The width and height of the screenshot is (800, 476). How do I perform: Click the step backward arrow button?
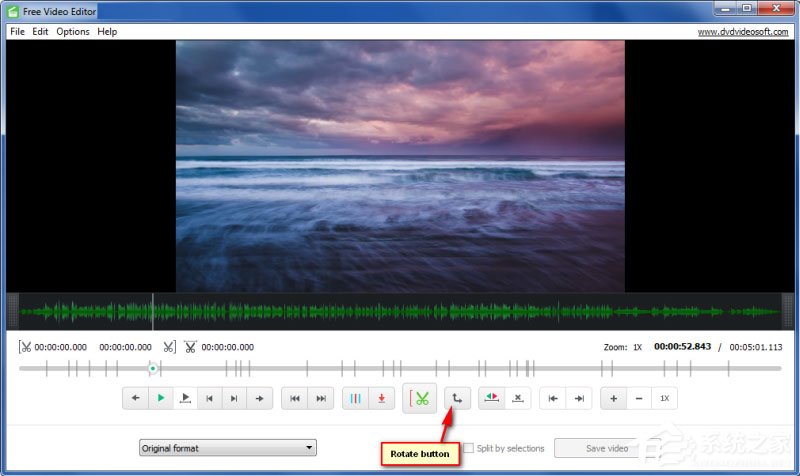136,398
